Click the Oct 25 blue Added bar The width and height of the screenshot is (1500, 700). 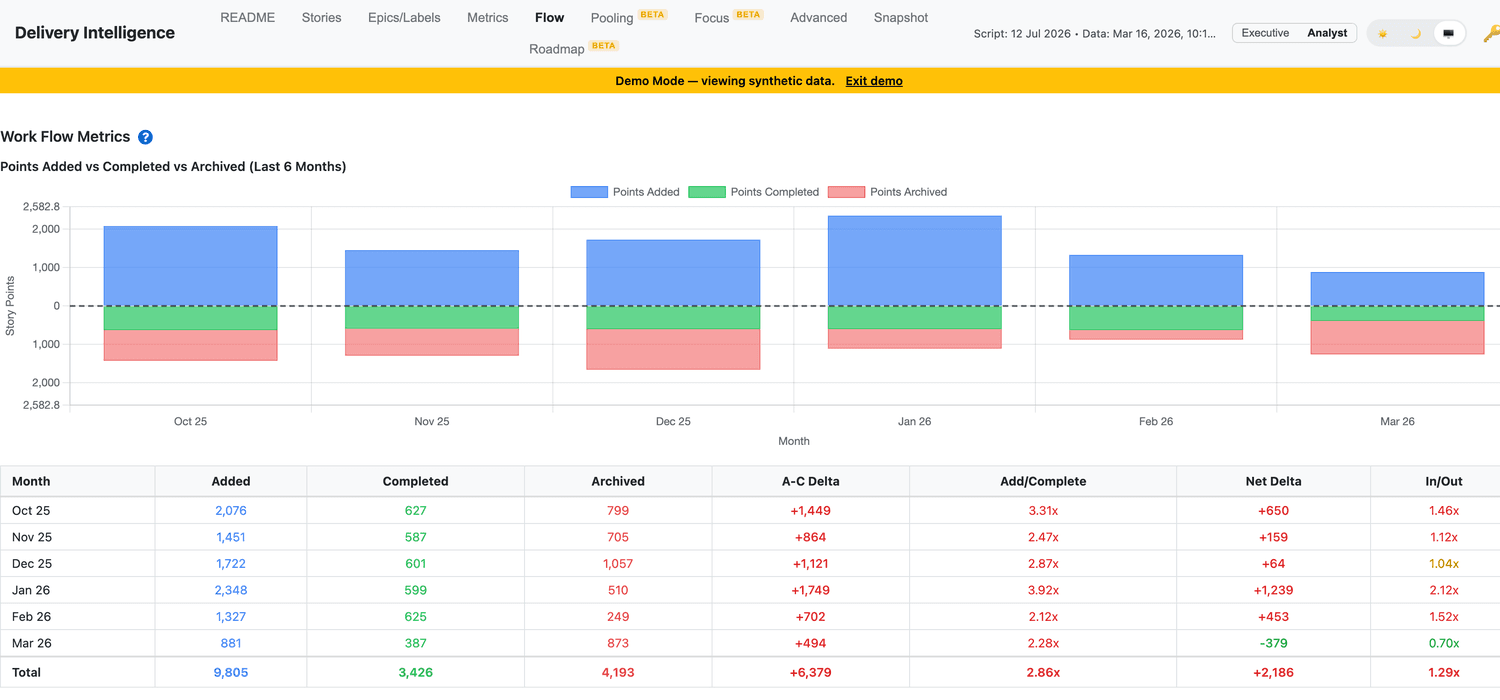click(x=190, y=266)
